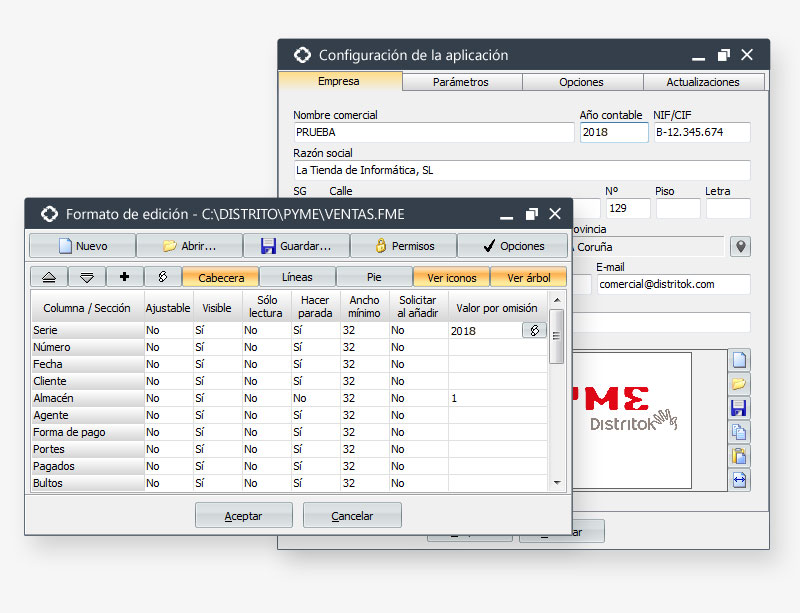Toggle the Ver árbol button
This screenshot has width=800, height=613.
tap(529, 277)
